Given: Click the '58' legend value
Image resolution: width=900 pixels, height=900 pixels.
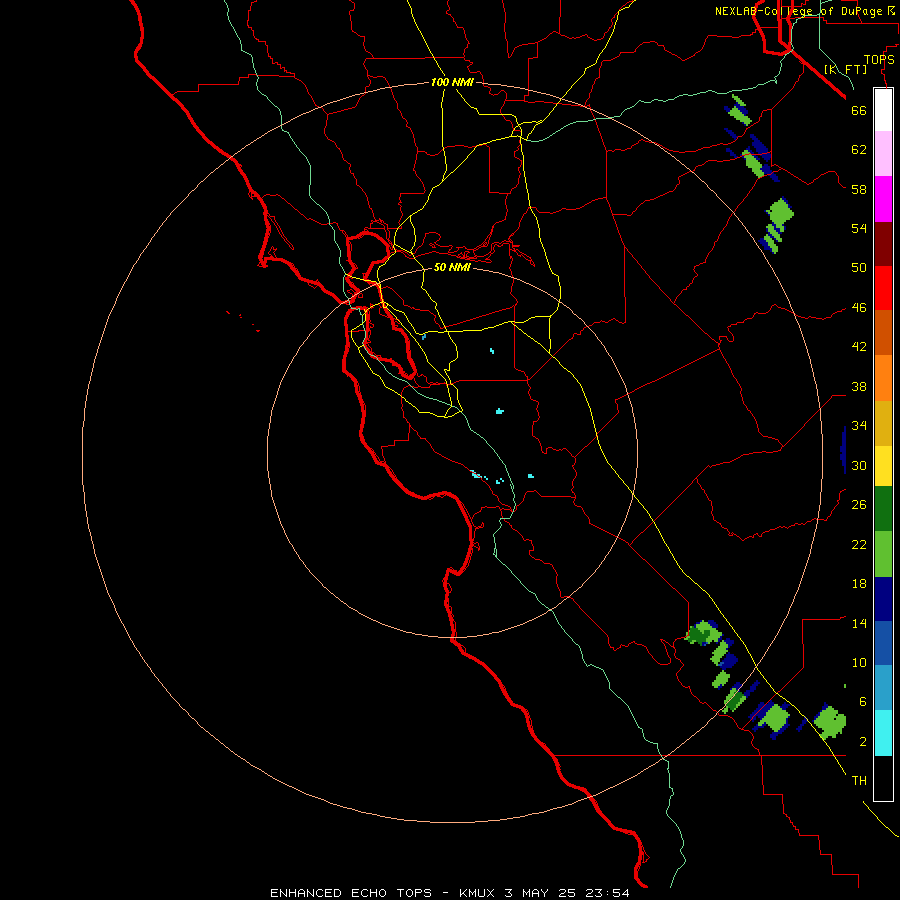Looking at the screenshot, I should (859, 189).
